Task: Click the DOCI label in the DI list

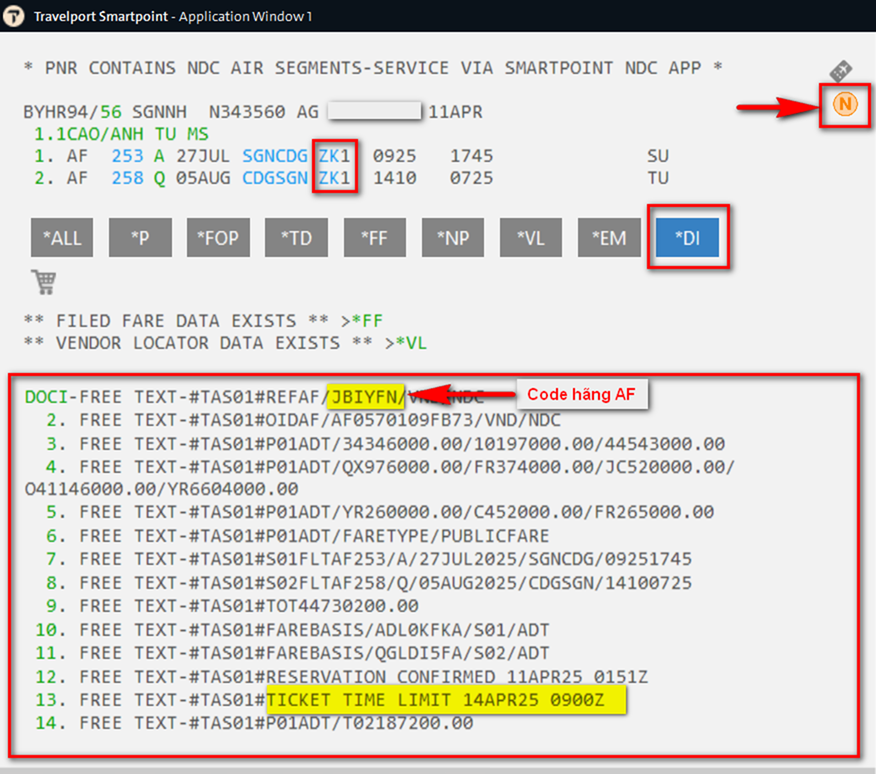Action: click(x=46, y=397)
